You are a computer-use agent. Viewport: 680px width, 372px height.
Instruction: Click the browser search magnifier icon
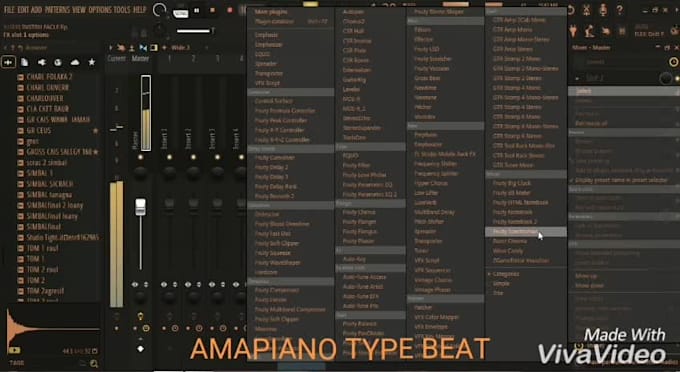tap(94, 363)
